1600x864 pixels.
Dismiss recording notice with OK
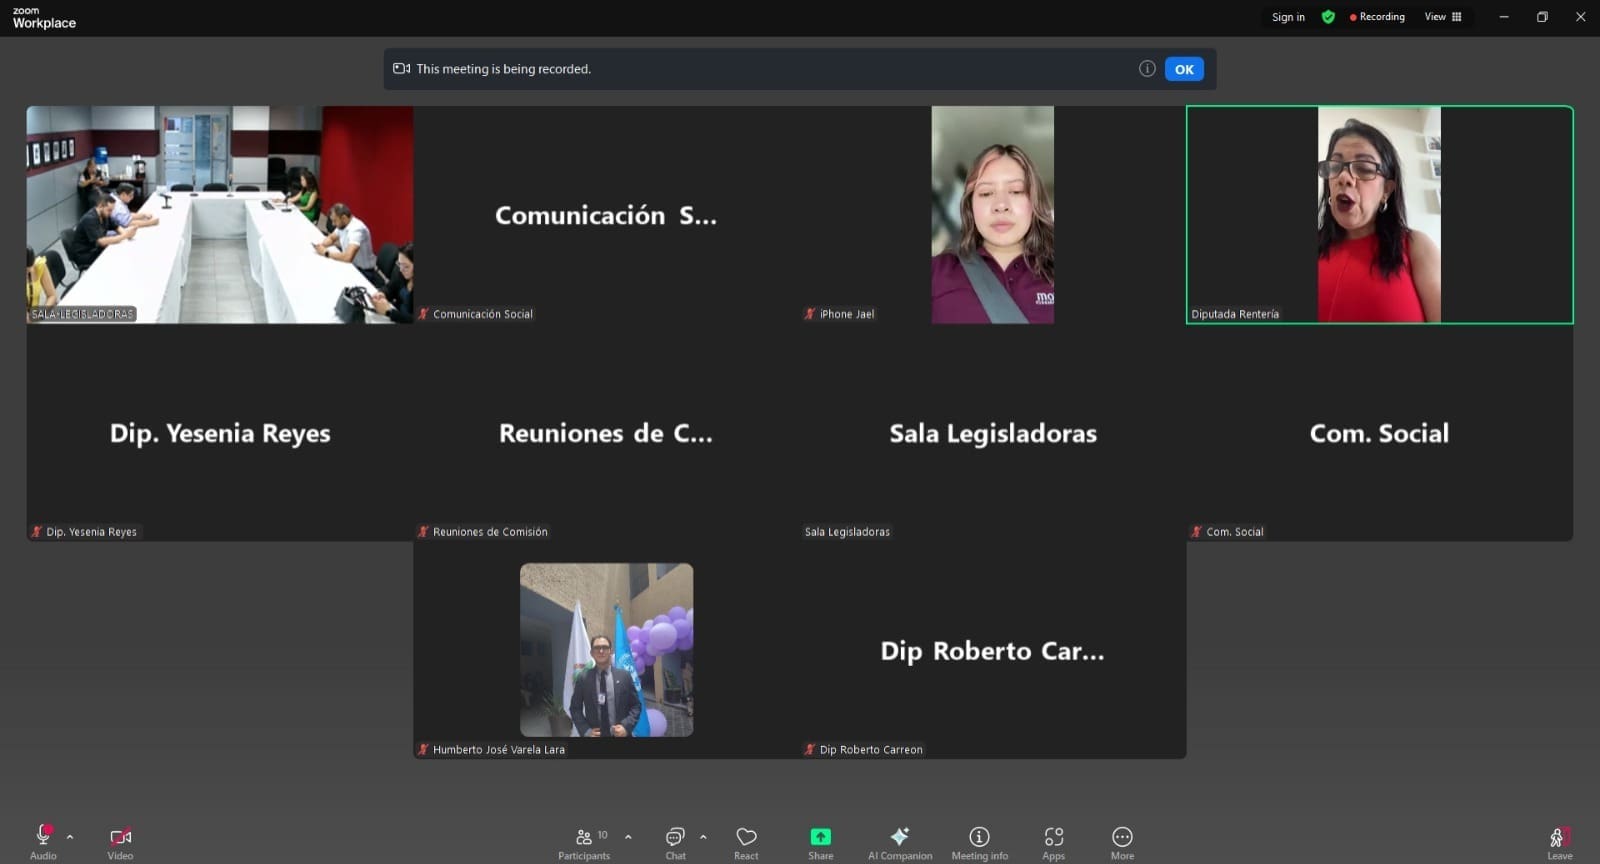click(1183, 69)
